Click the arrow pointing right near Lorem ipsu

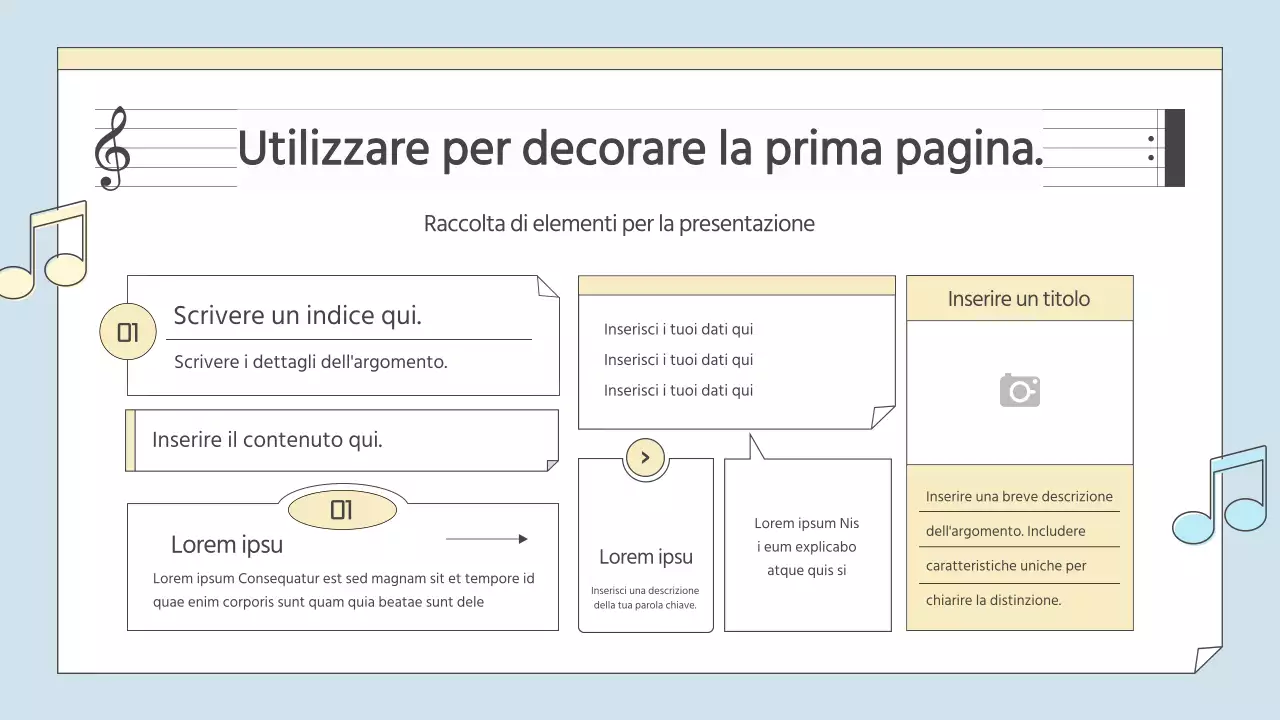(x=487, y=539)
